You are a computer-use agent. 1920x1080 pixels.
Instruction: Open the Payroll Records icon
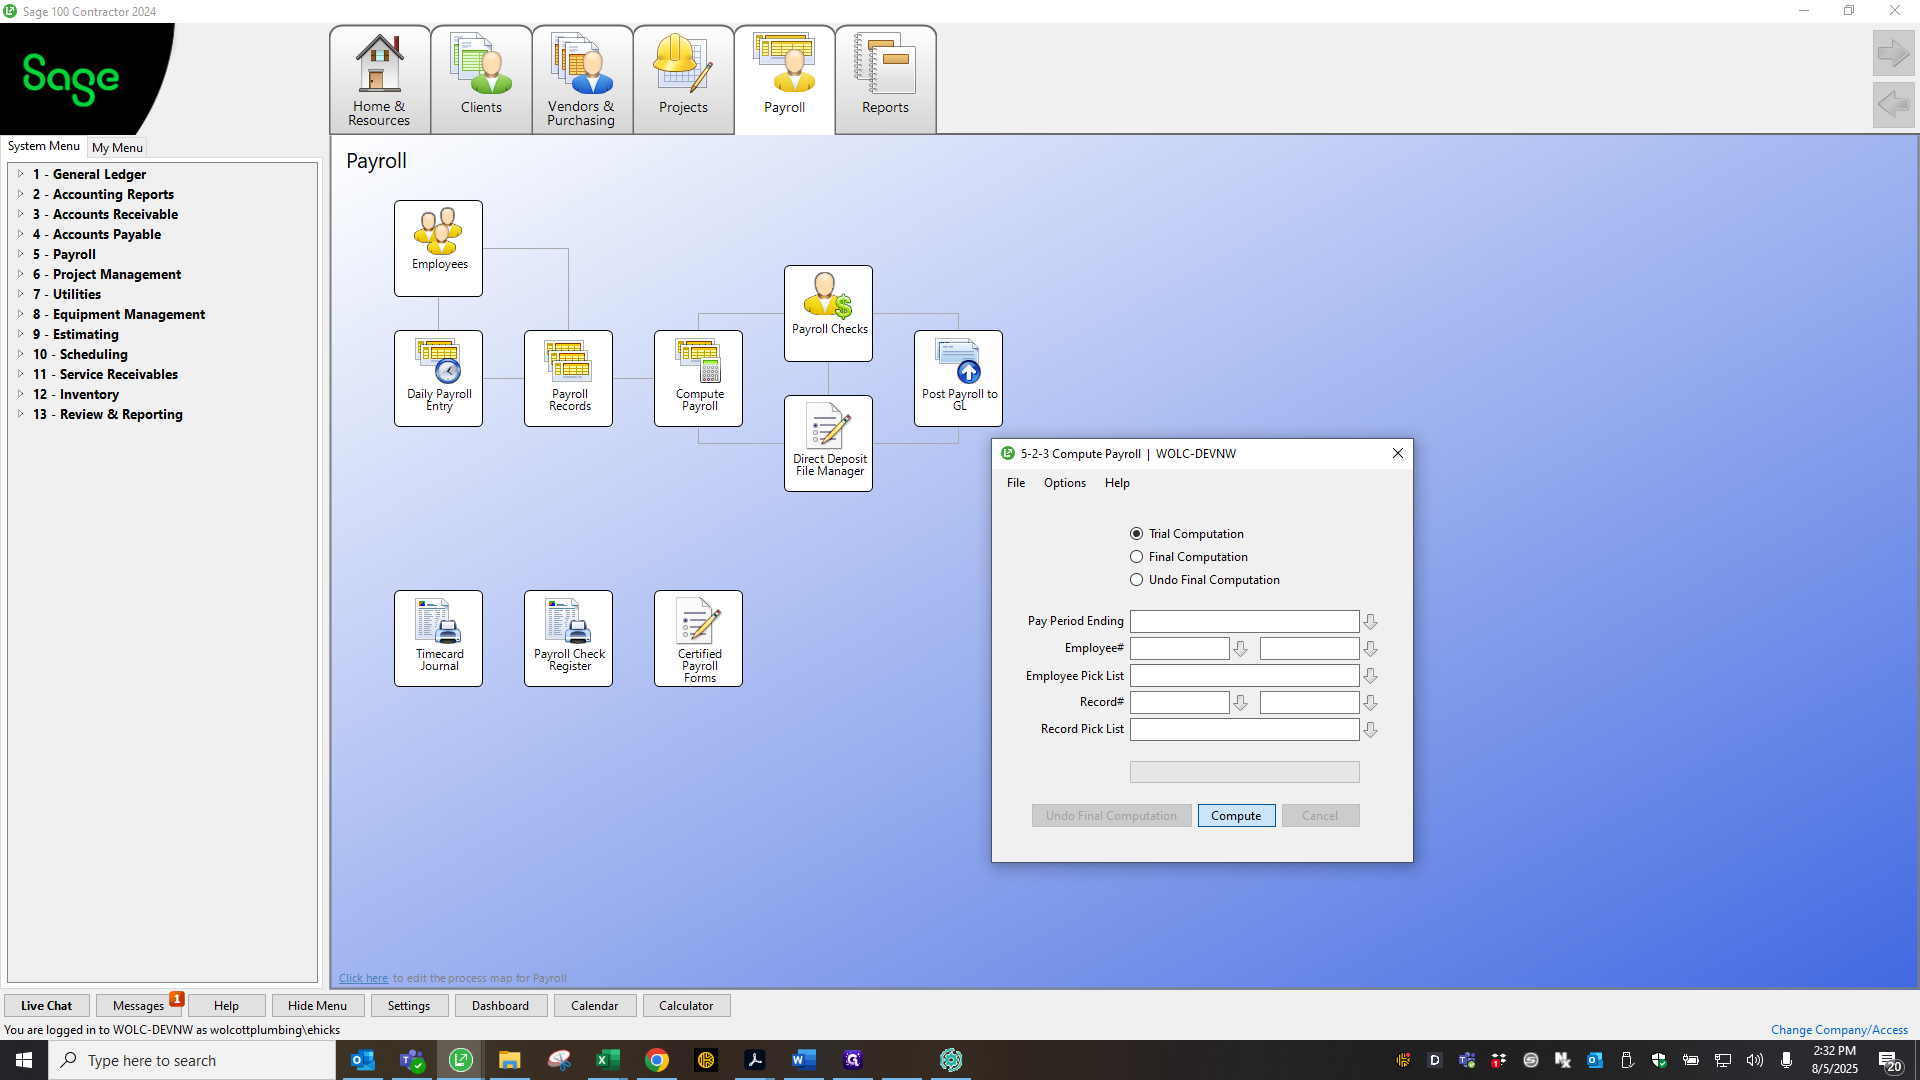point(568,378)
